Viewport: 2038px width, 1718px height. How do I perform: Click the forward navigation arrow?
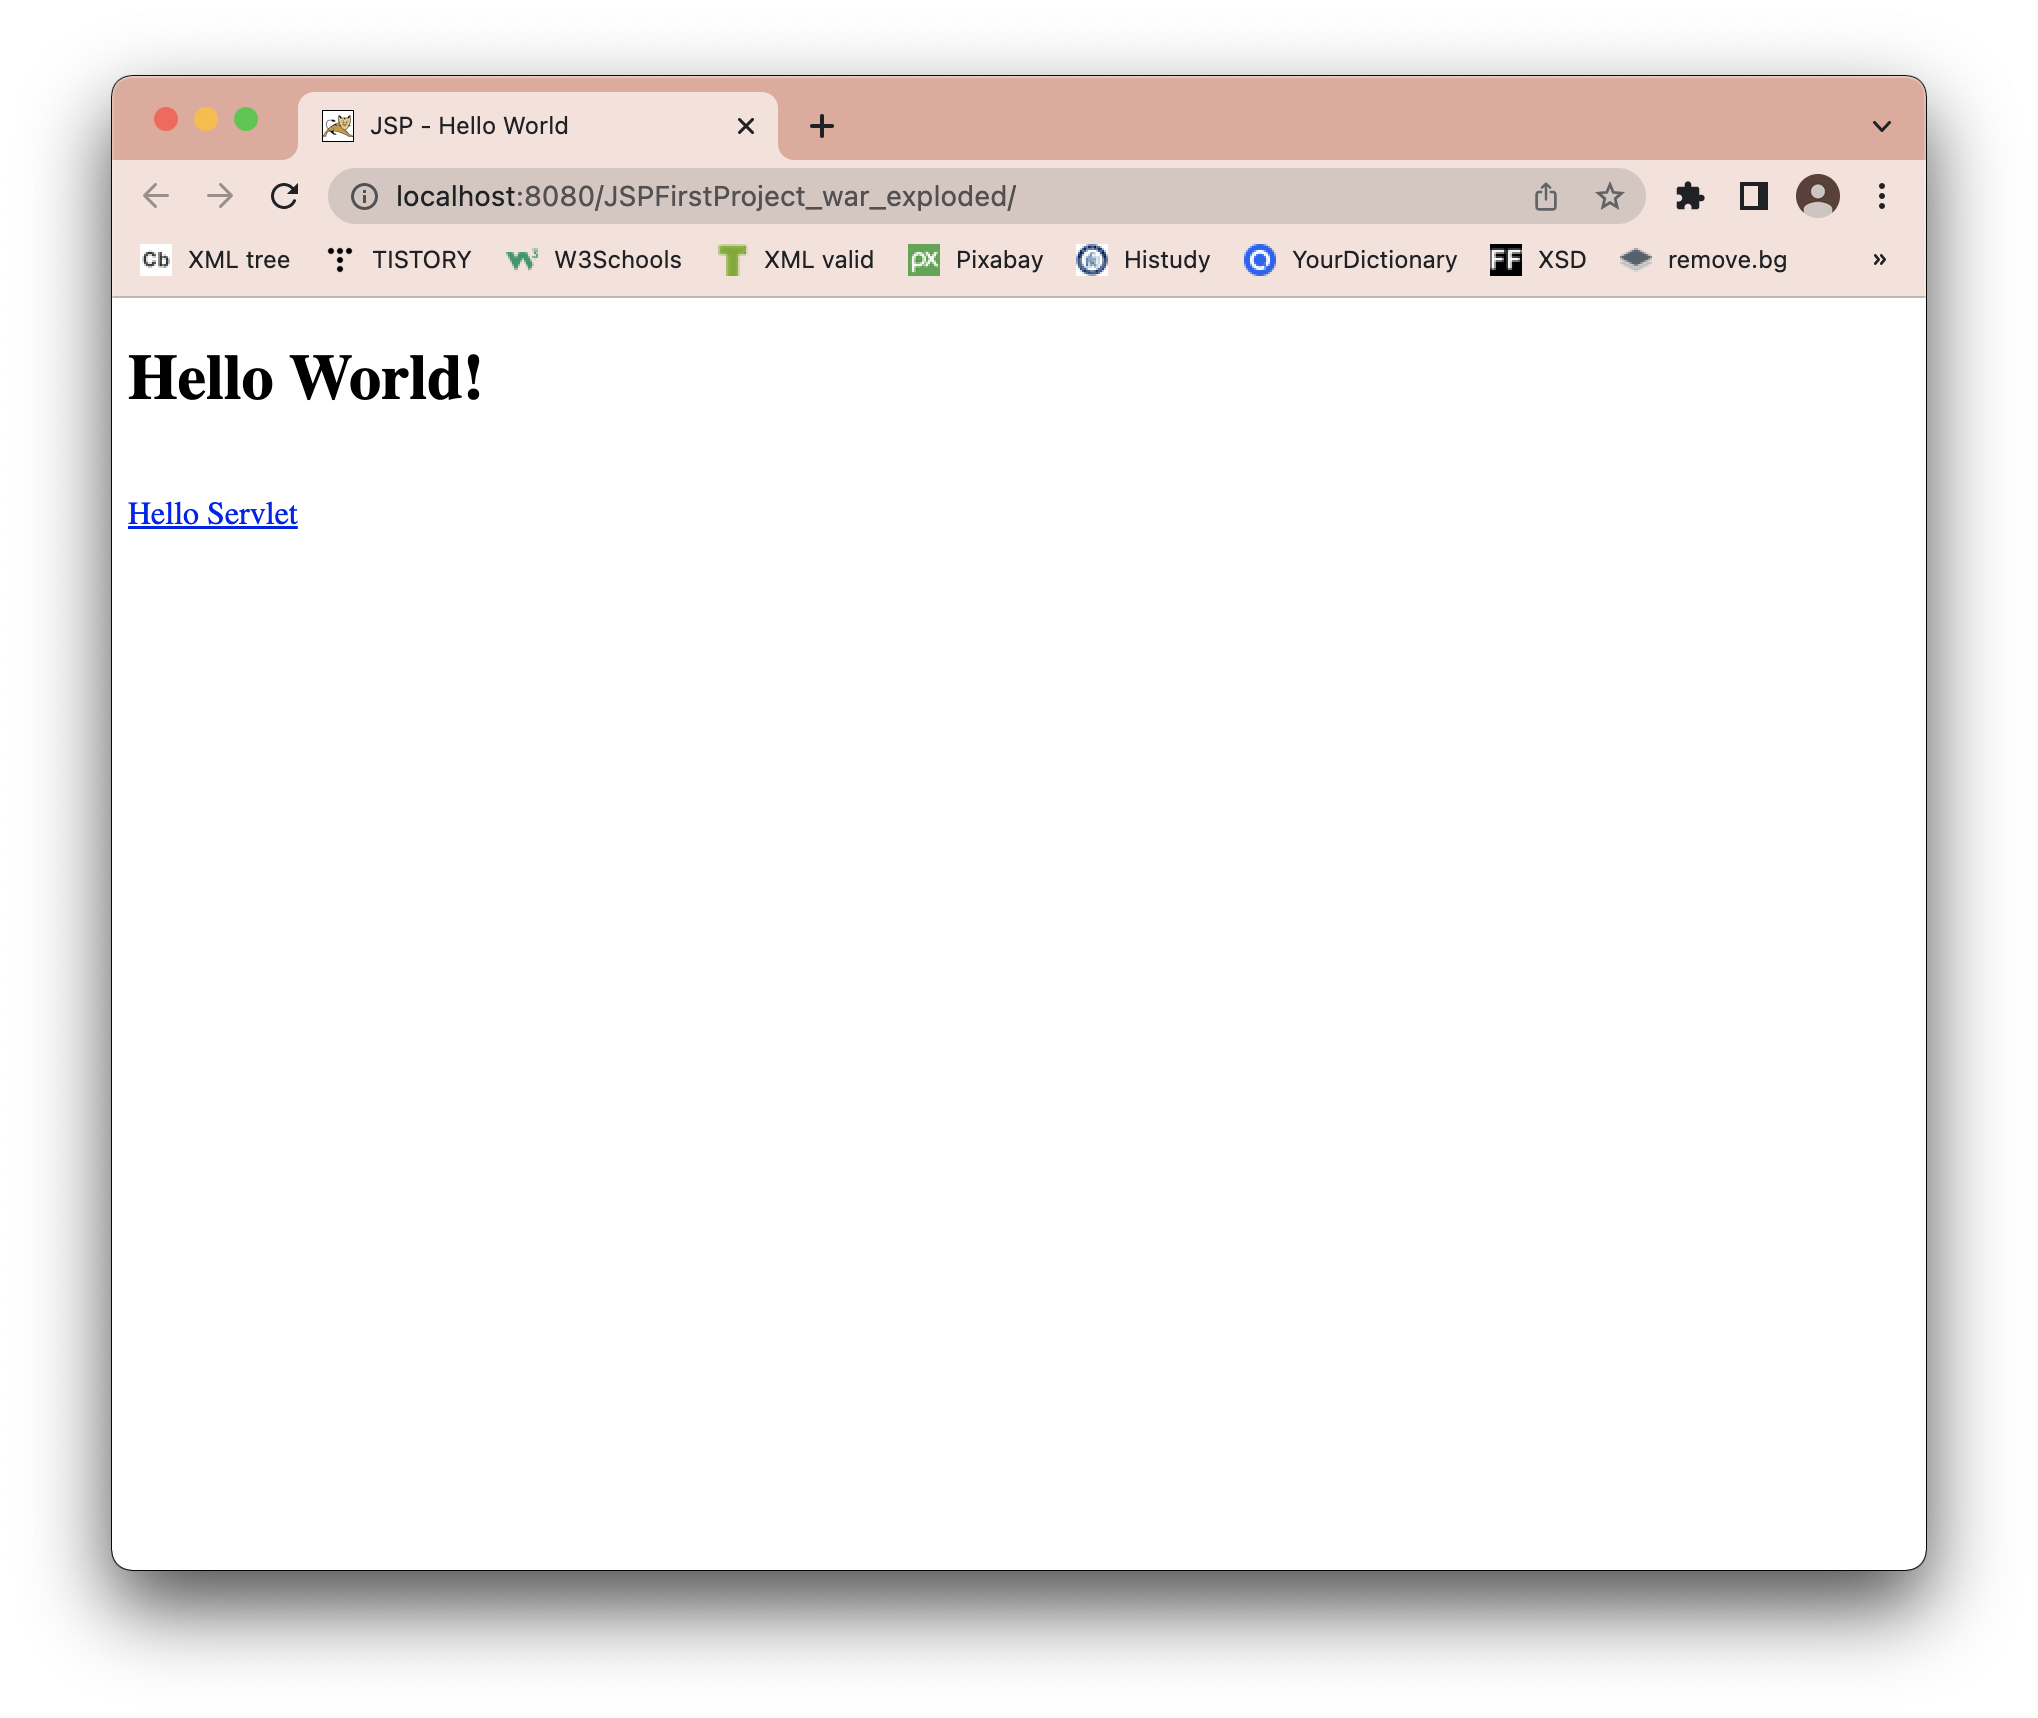220,196
